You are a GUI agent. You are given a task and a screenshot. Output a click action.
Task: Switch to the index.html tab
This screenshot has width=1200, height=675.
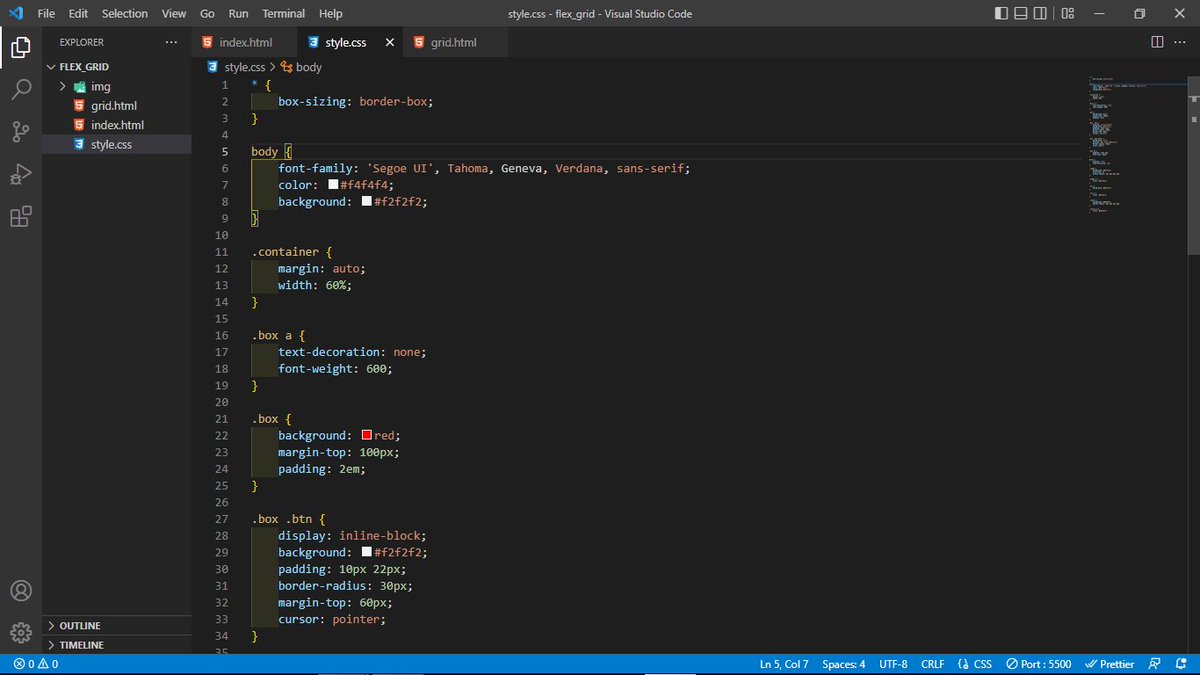(x=244, y=42)
